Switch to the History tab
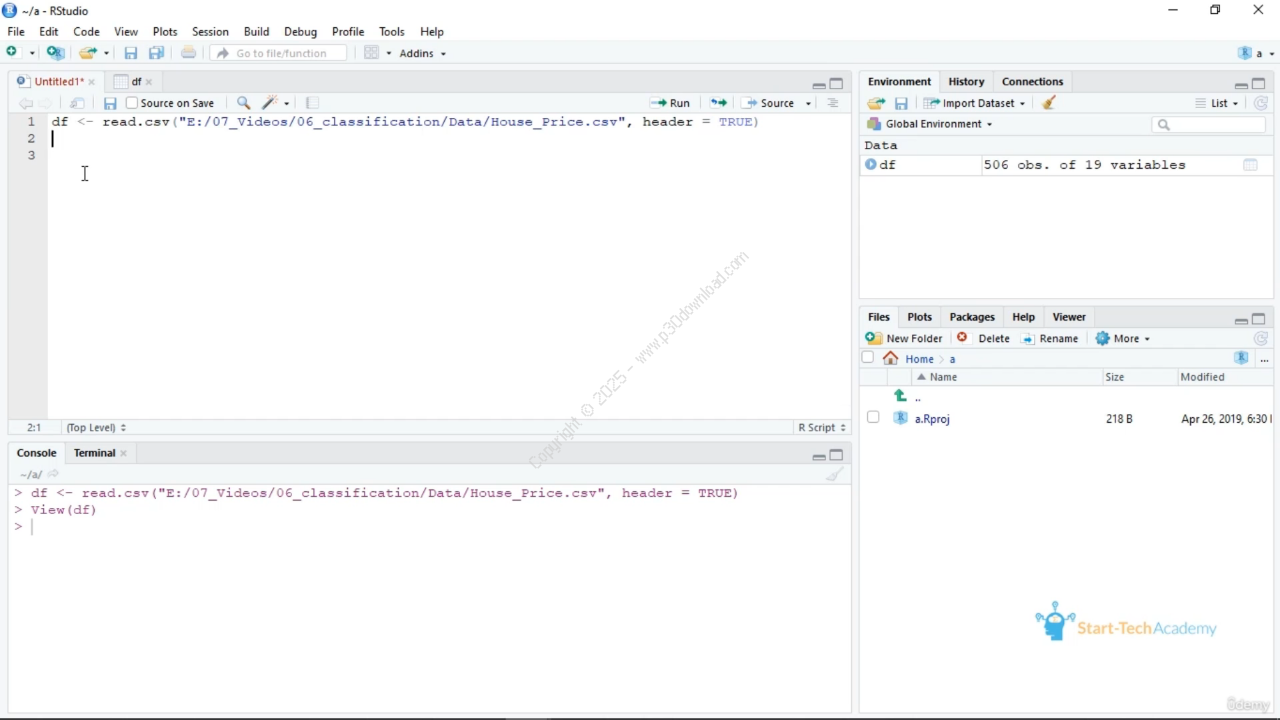 pyautogui.click(x=966, y=82)
